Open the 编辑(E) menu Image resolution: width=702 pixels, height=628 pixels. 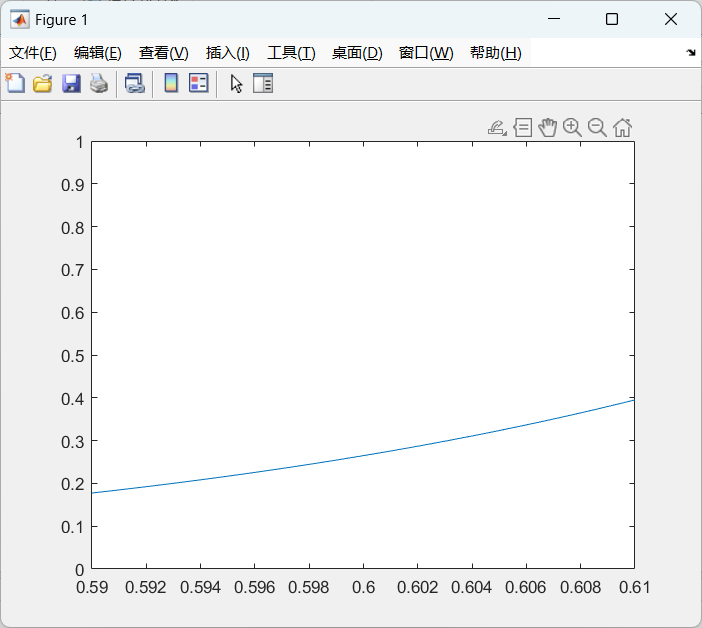pyautogui.click(x=98, y=53)
